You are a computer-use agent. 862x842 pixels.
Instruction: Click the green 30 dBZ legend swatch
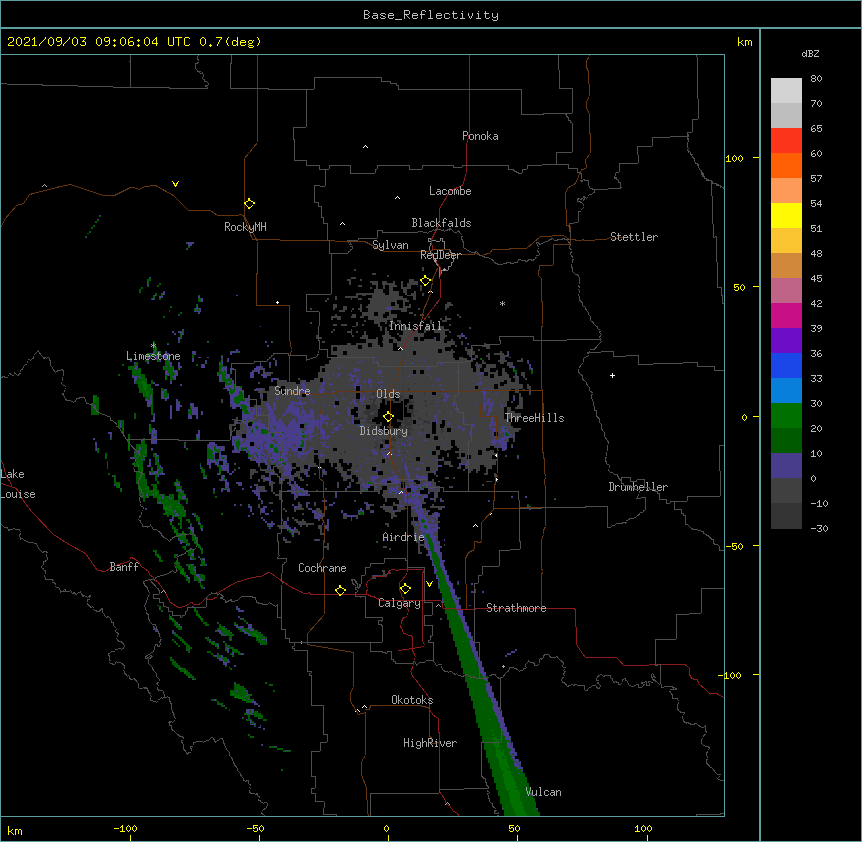pos(786,416)
